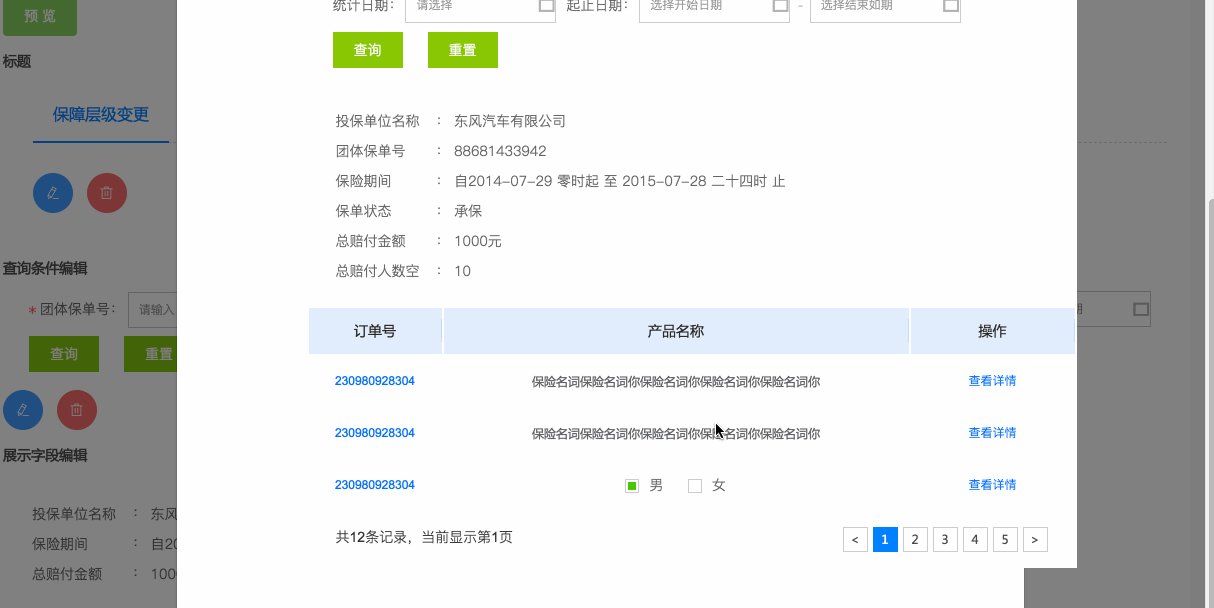Click the 保单状态 value 承保
This screenshot has width=1214, height=608.
(x=468, y=211)
